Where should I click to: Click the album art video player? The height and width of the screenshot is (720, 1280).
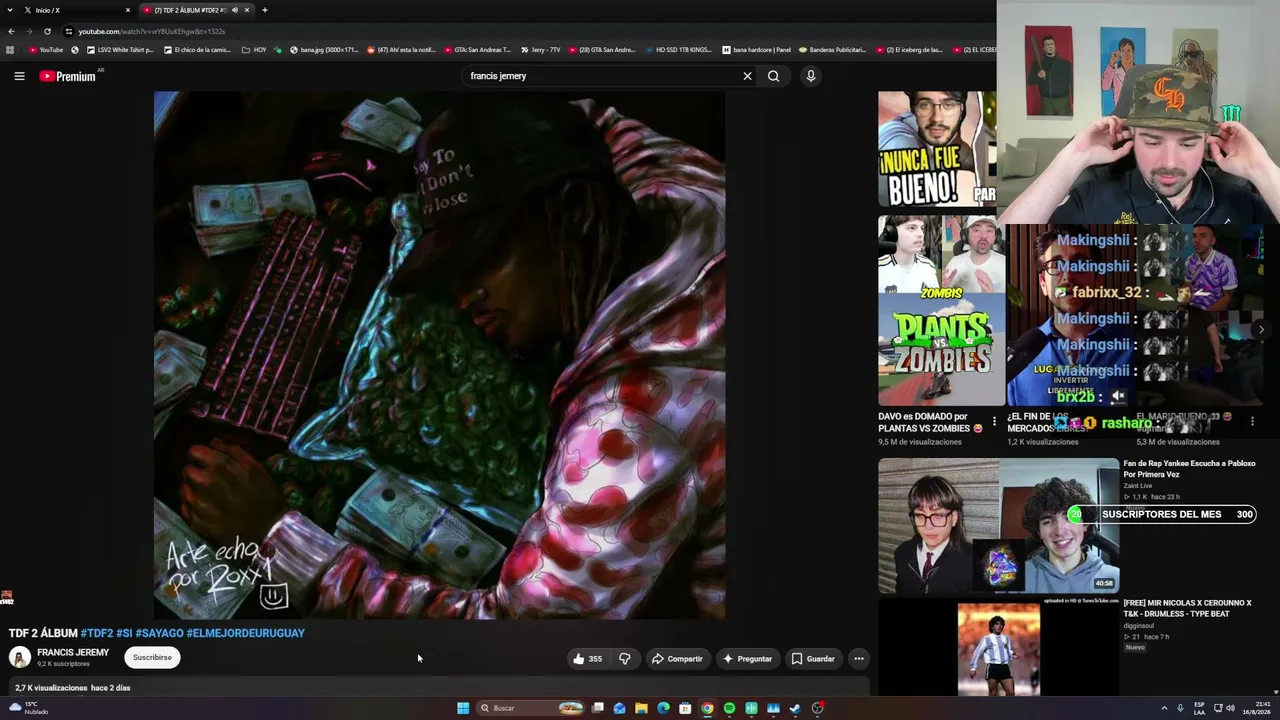pos(440,355)
